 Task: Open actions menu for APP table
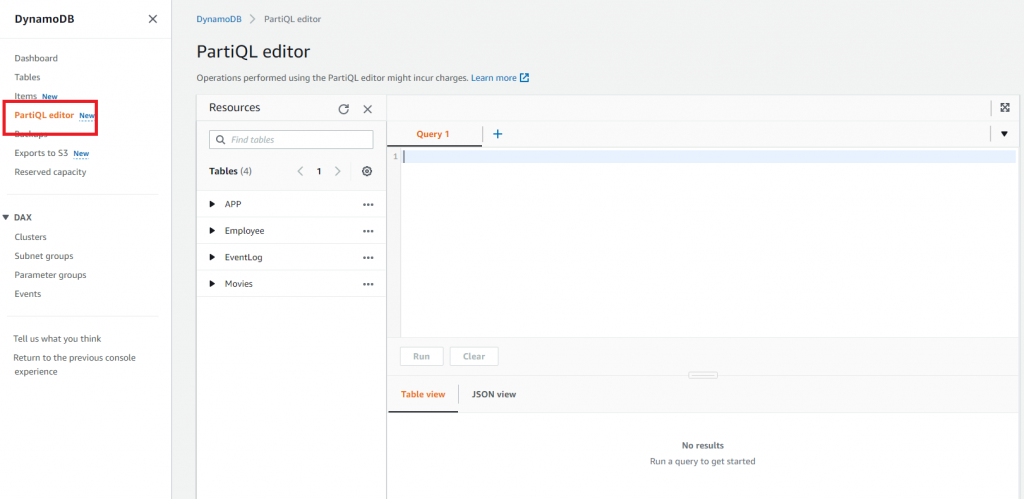click(x=368, y=204)
